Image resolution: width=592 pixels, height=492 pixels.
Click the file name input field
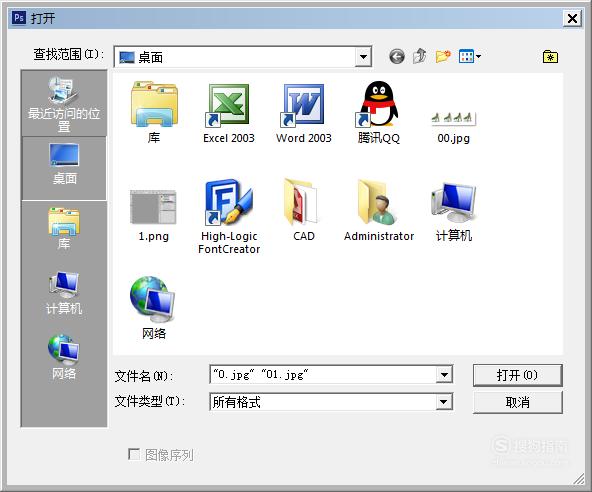tap(323, 375)
